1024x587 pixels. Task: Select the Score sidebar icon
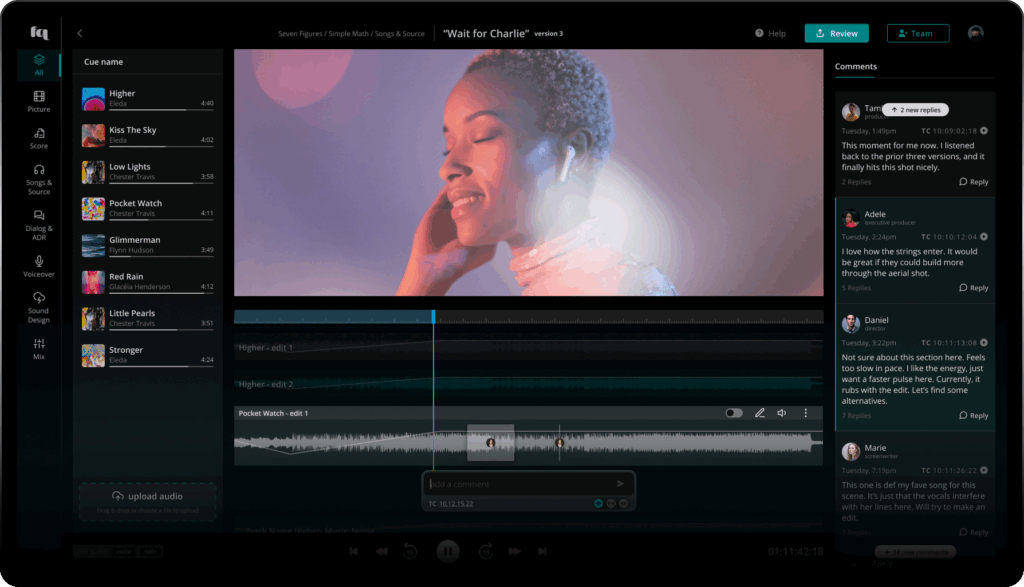[x=39, y=138]
